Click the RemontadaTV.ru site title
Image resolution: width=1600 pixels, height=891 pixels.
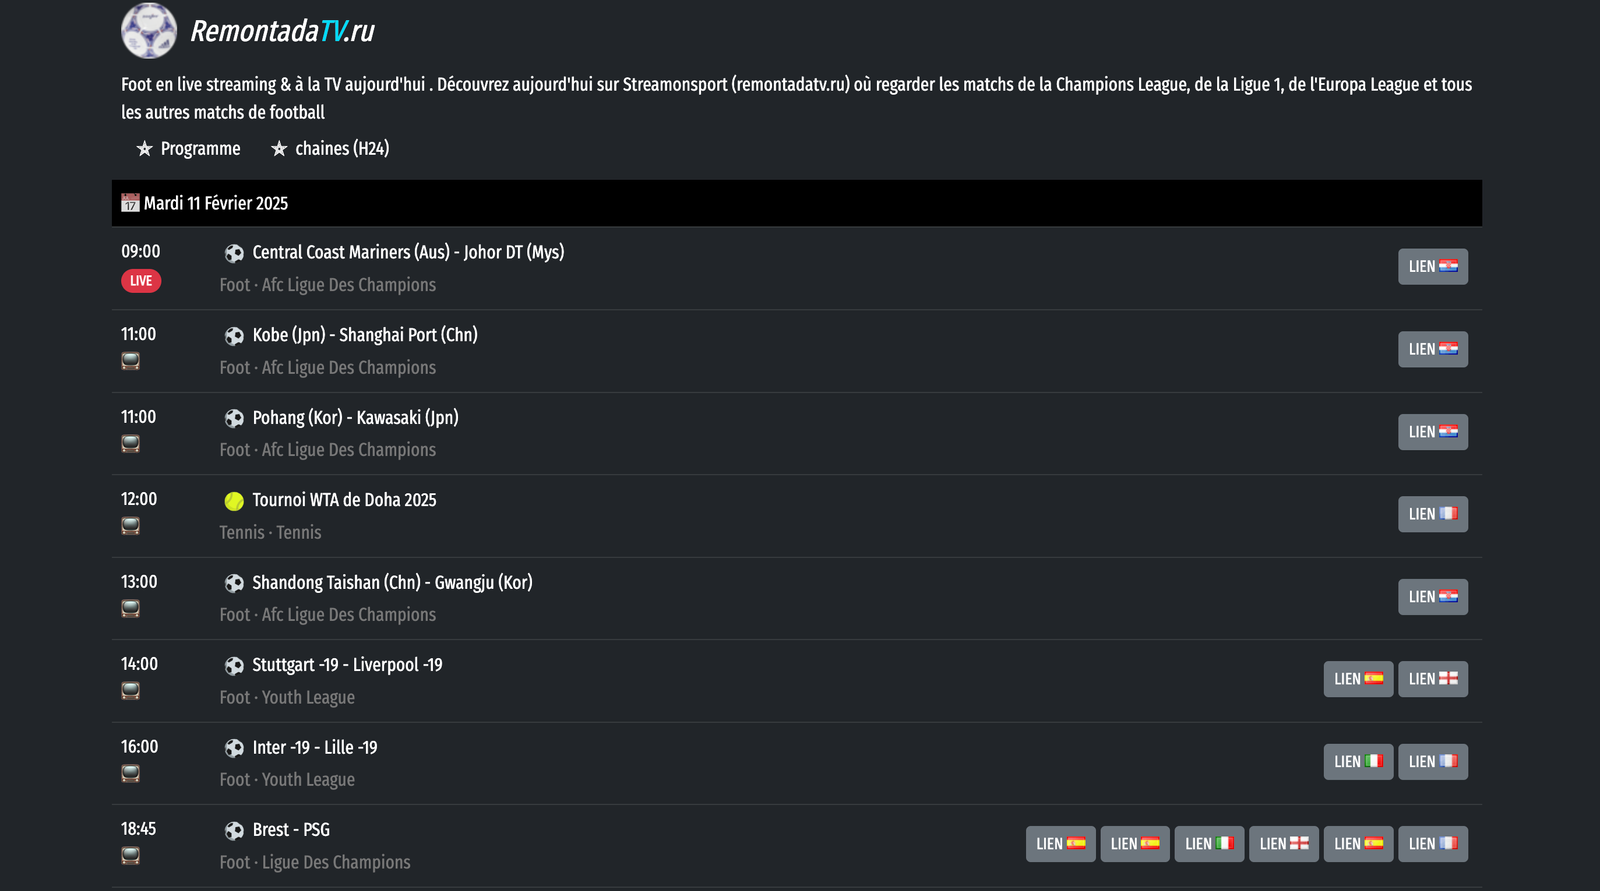pos(282,31)
